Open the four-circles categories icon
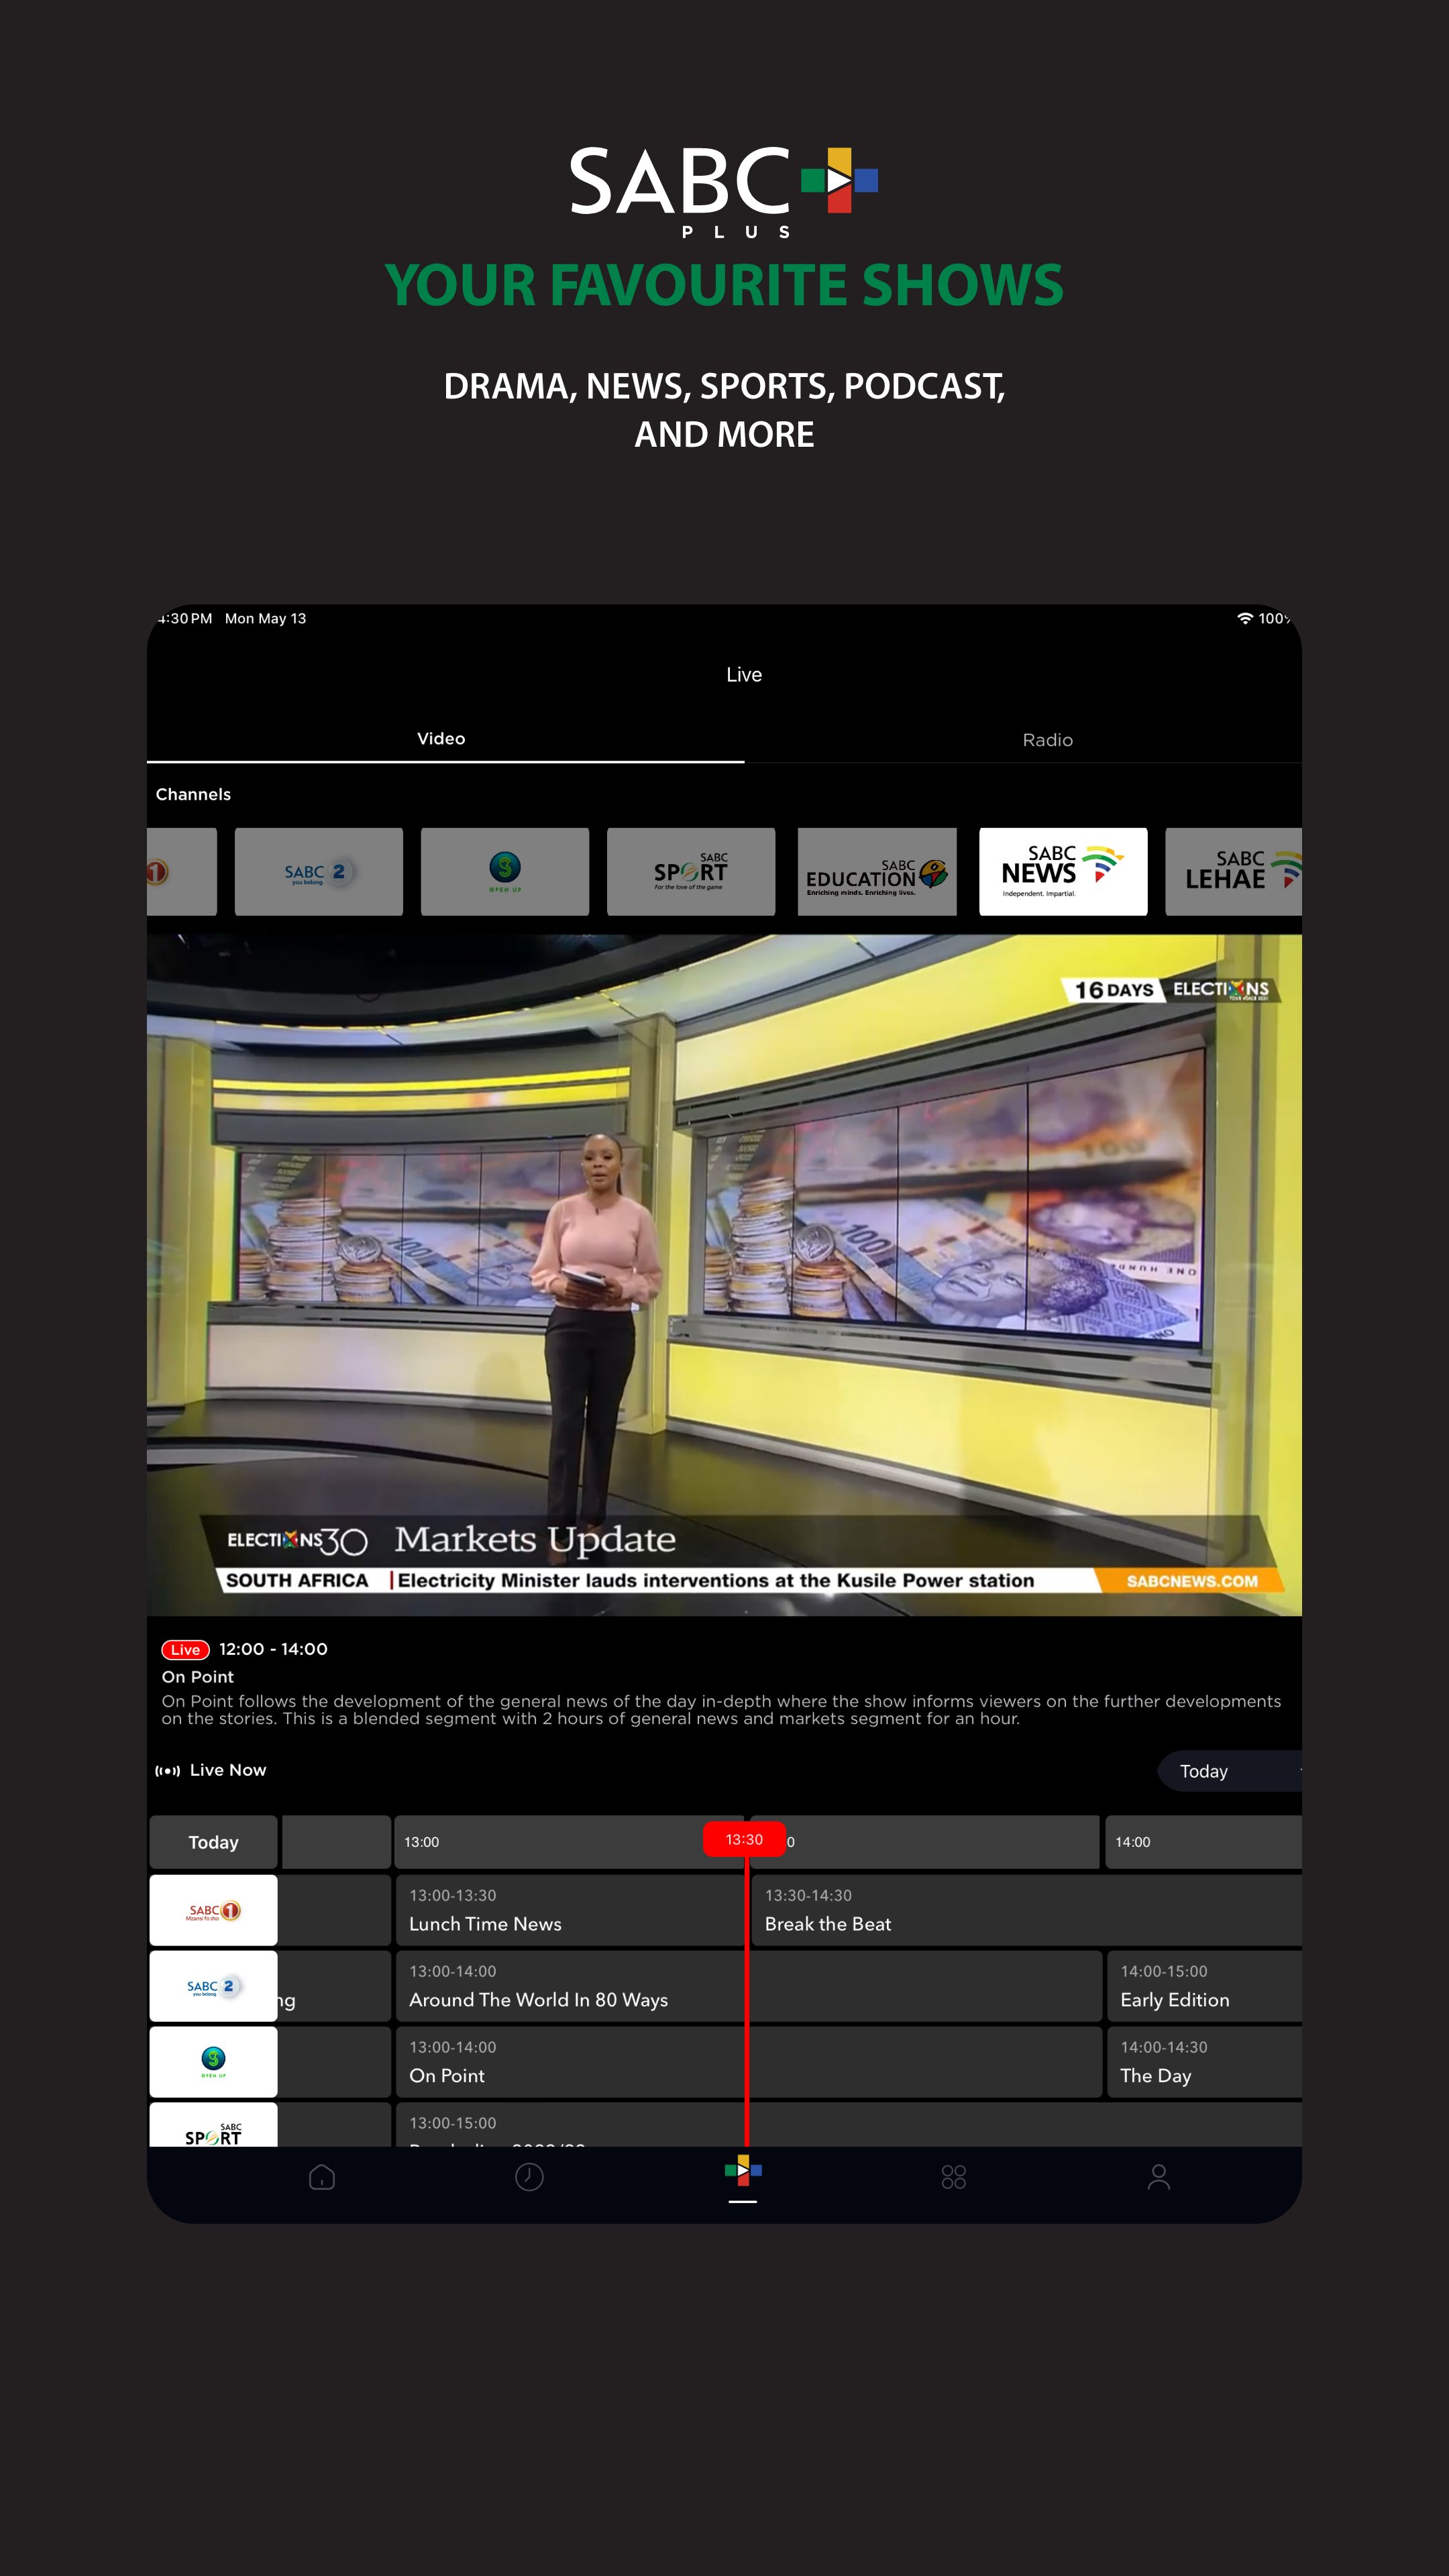The height and width of the screenshot is (2576, 1449). pos(953,2177)
